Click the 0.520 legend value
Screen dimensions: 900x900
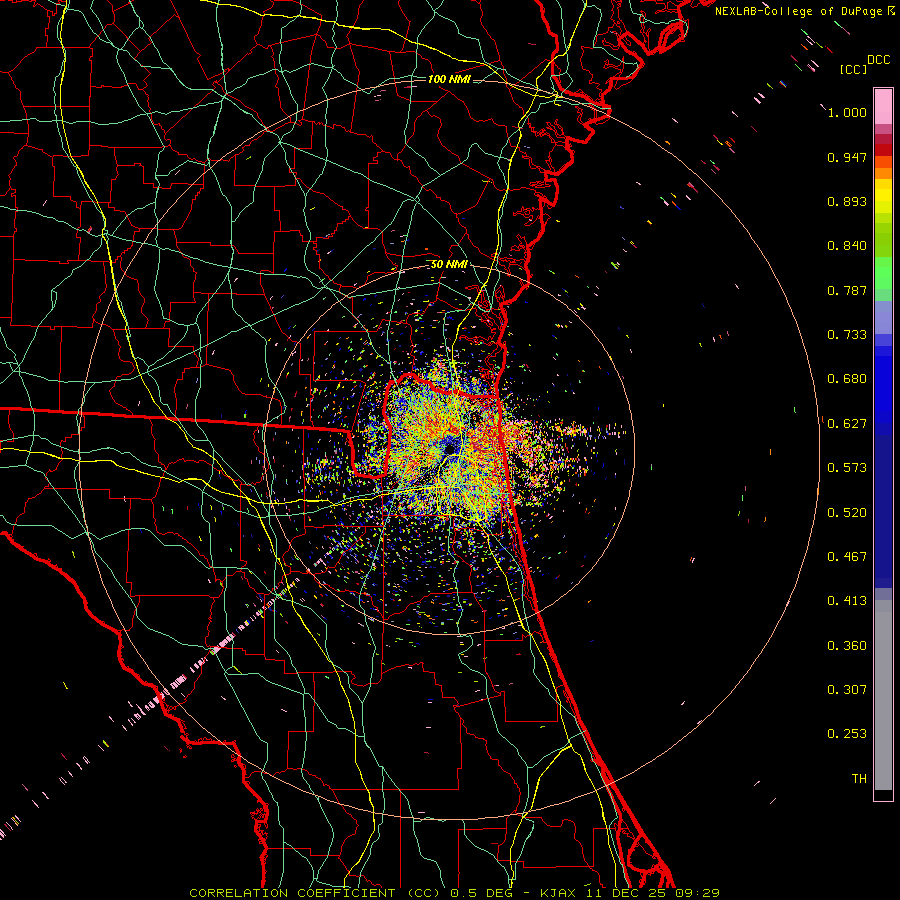coord(847,513)
